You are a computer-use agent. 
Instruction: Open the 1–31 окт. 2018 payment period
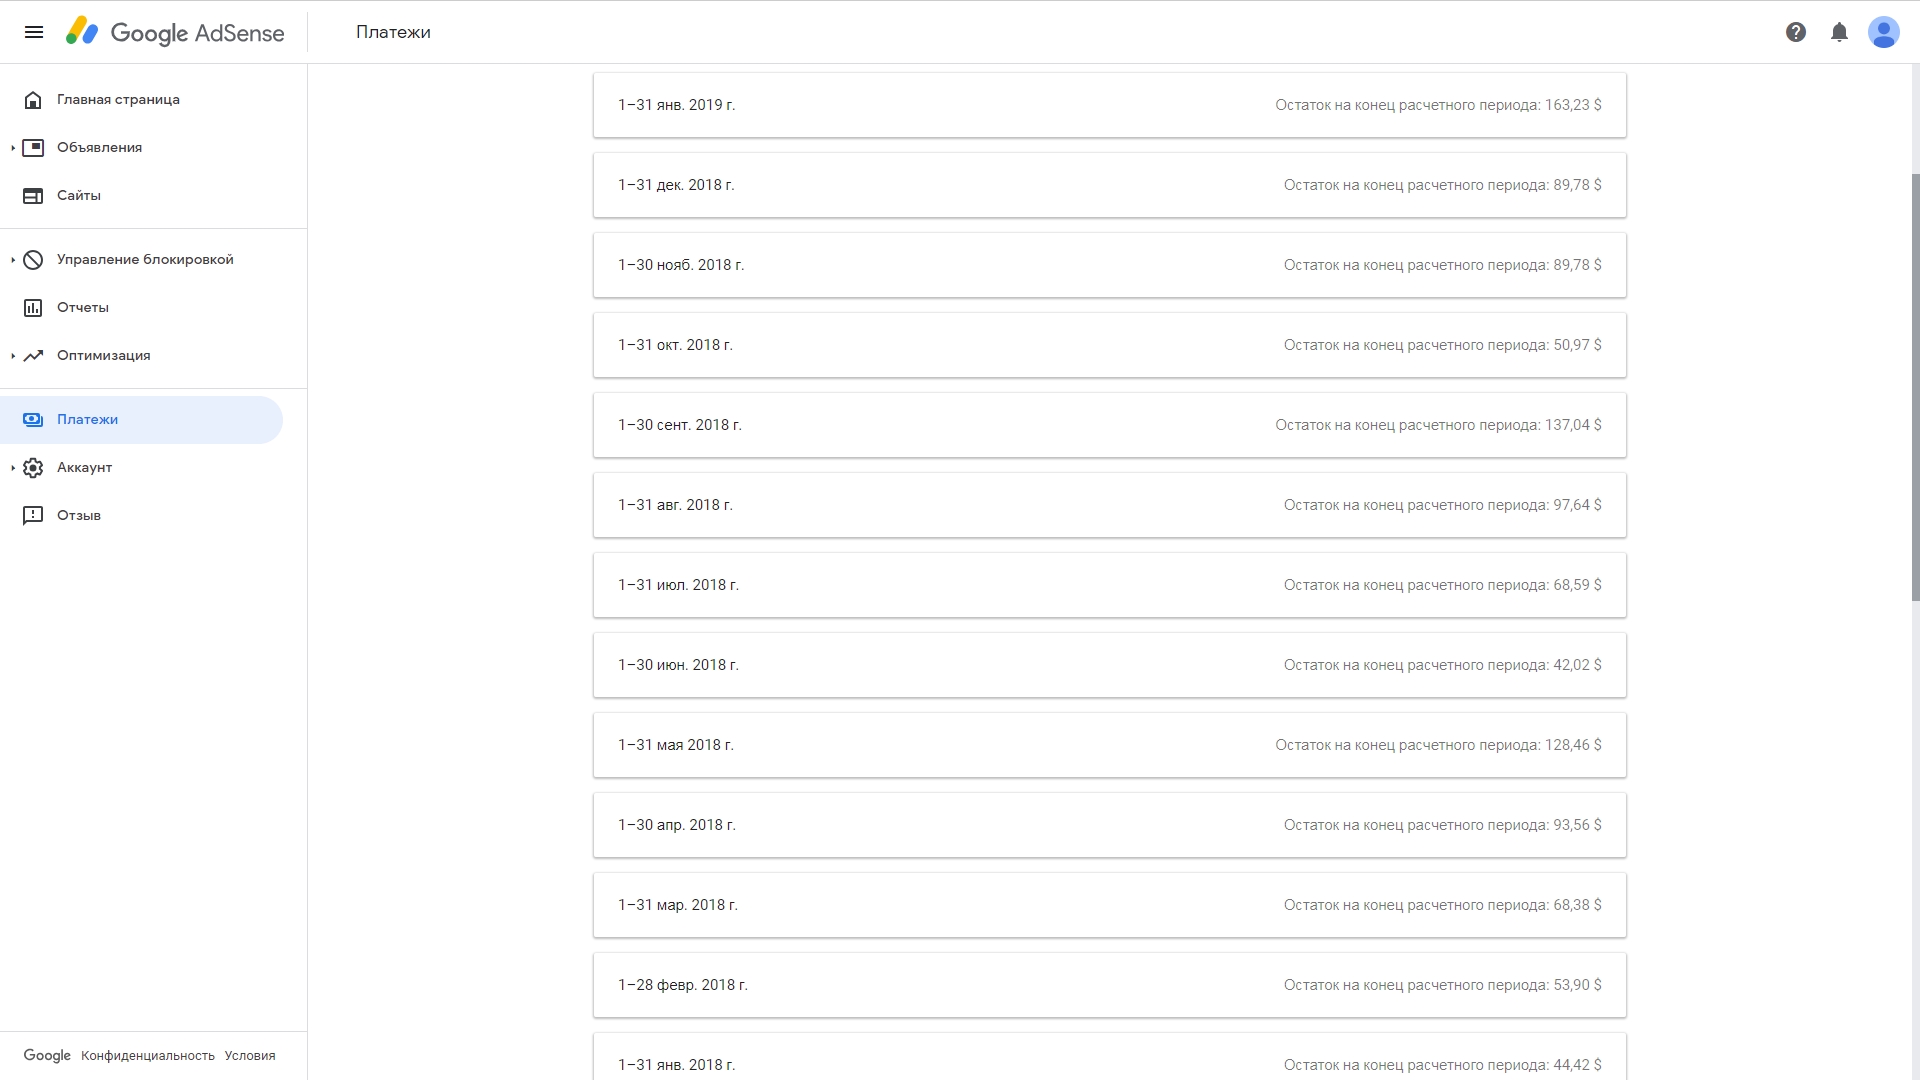1109,345
